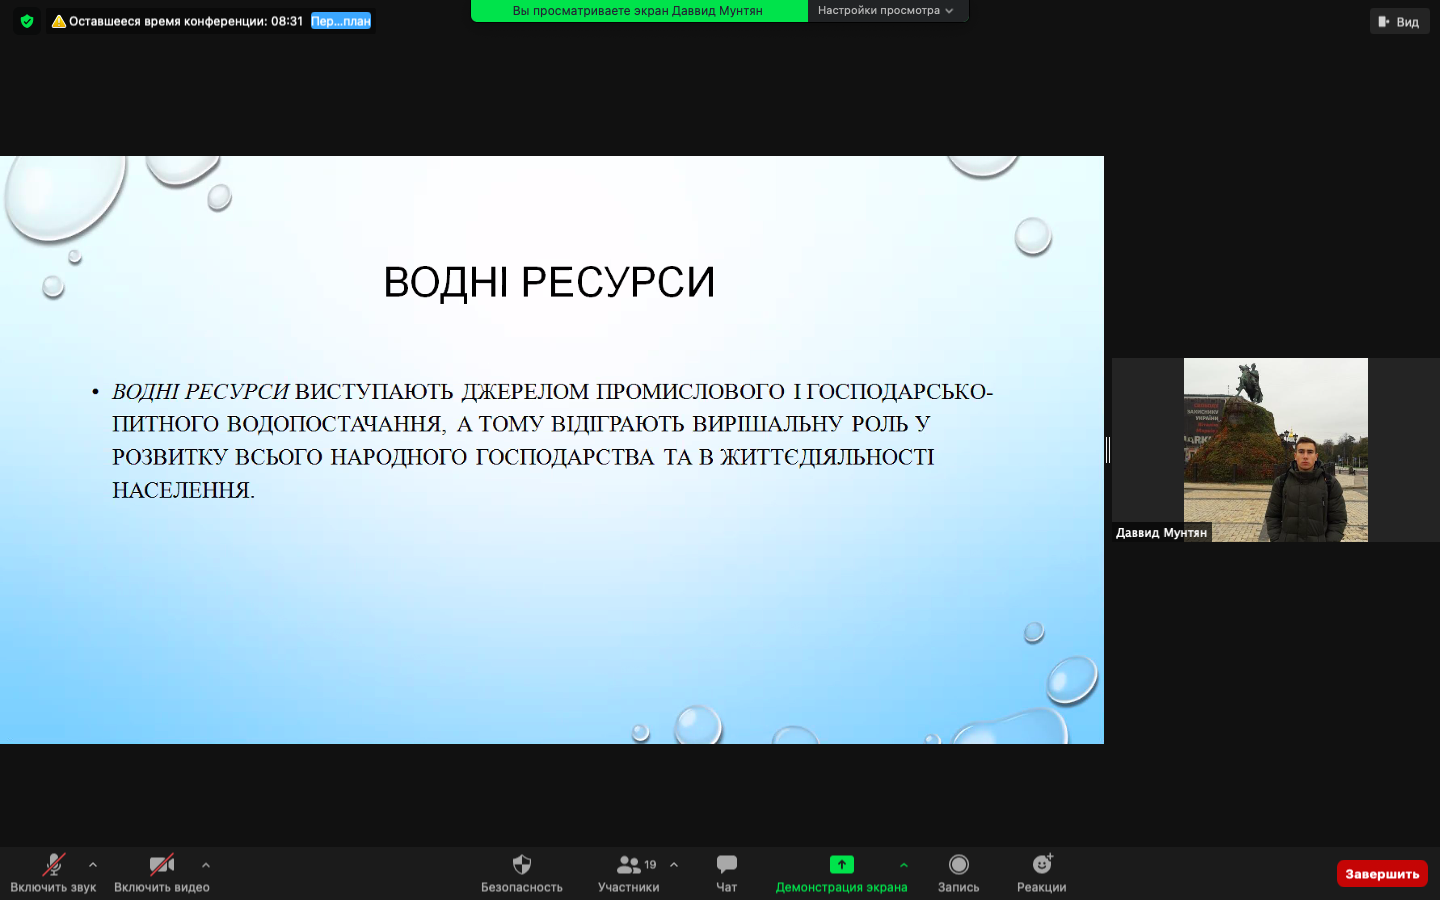This screenshot has width=1440, height=900.
Task: Click the meeting time warning icon
Action: click(59, 21)
